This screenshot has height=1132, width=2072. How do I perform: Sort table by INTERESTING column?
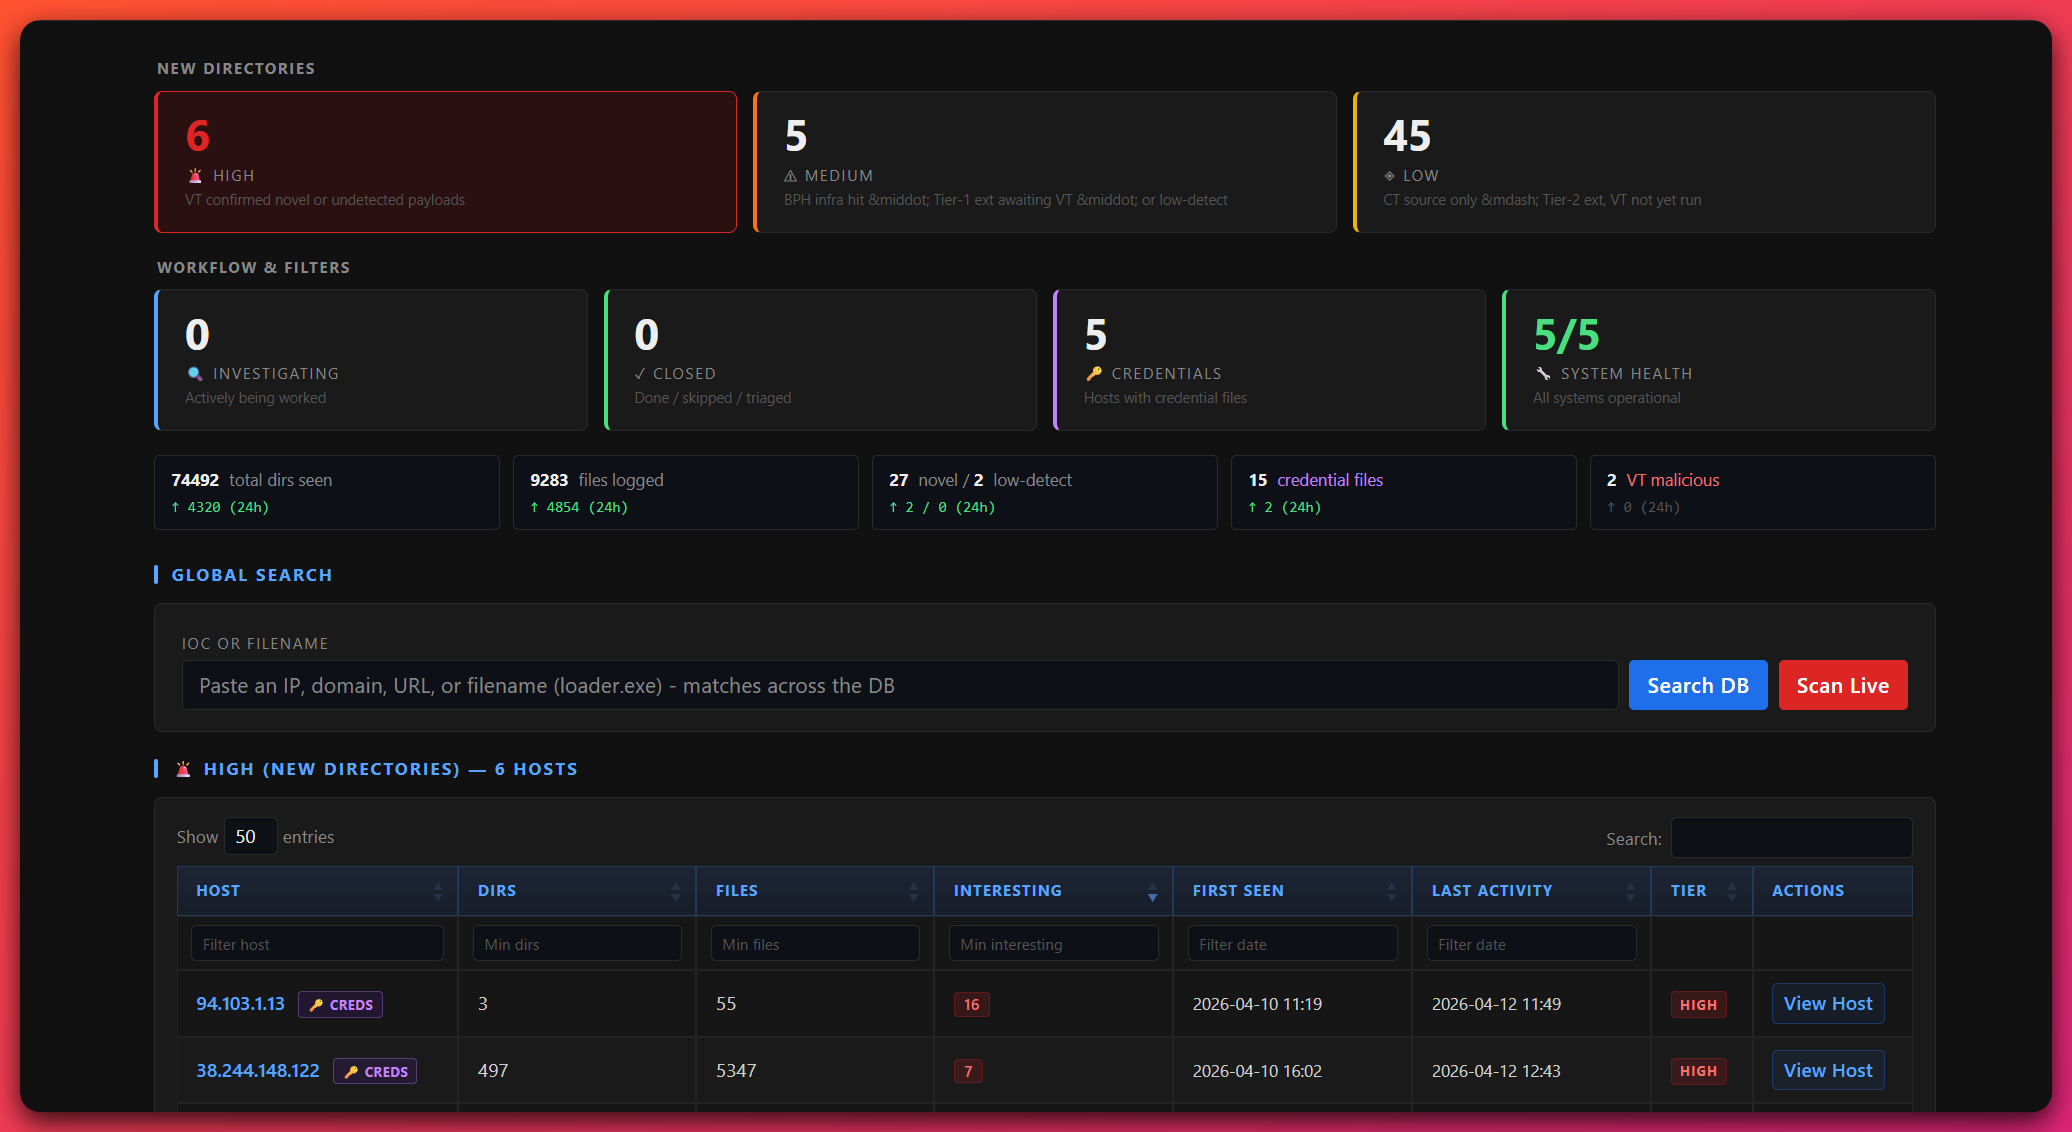pos(1054,891)
